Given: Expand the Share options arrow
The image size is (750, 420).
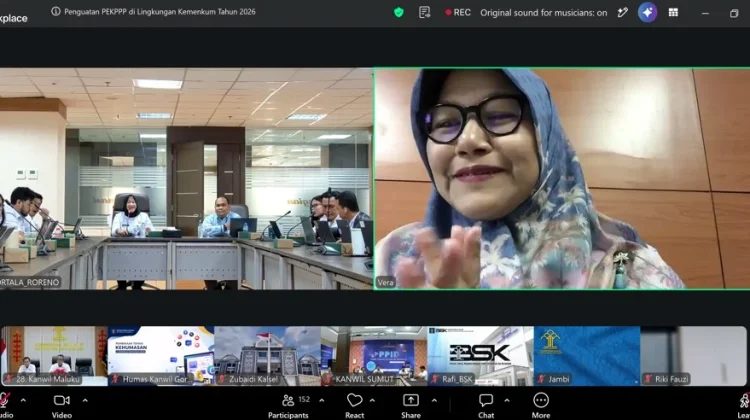Looking at the screenshot, I should coord(434,400).
